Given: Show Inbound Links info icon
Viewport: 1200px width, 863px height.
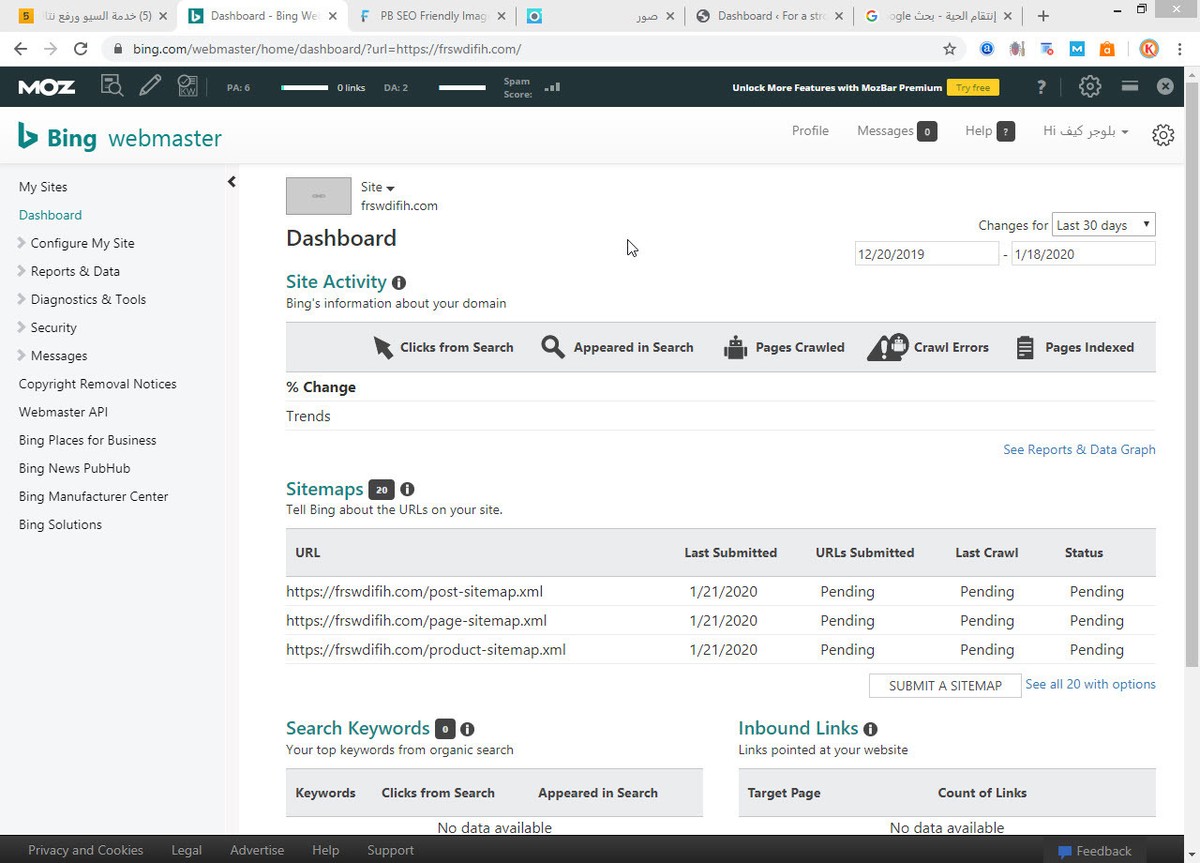Looking at the screenshot, I should pyautogui.click(x=870, y=729).
